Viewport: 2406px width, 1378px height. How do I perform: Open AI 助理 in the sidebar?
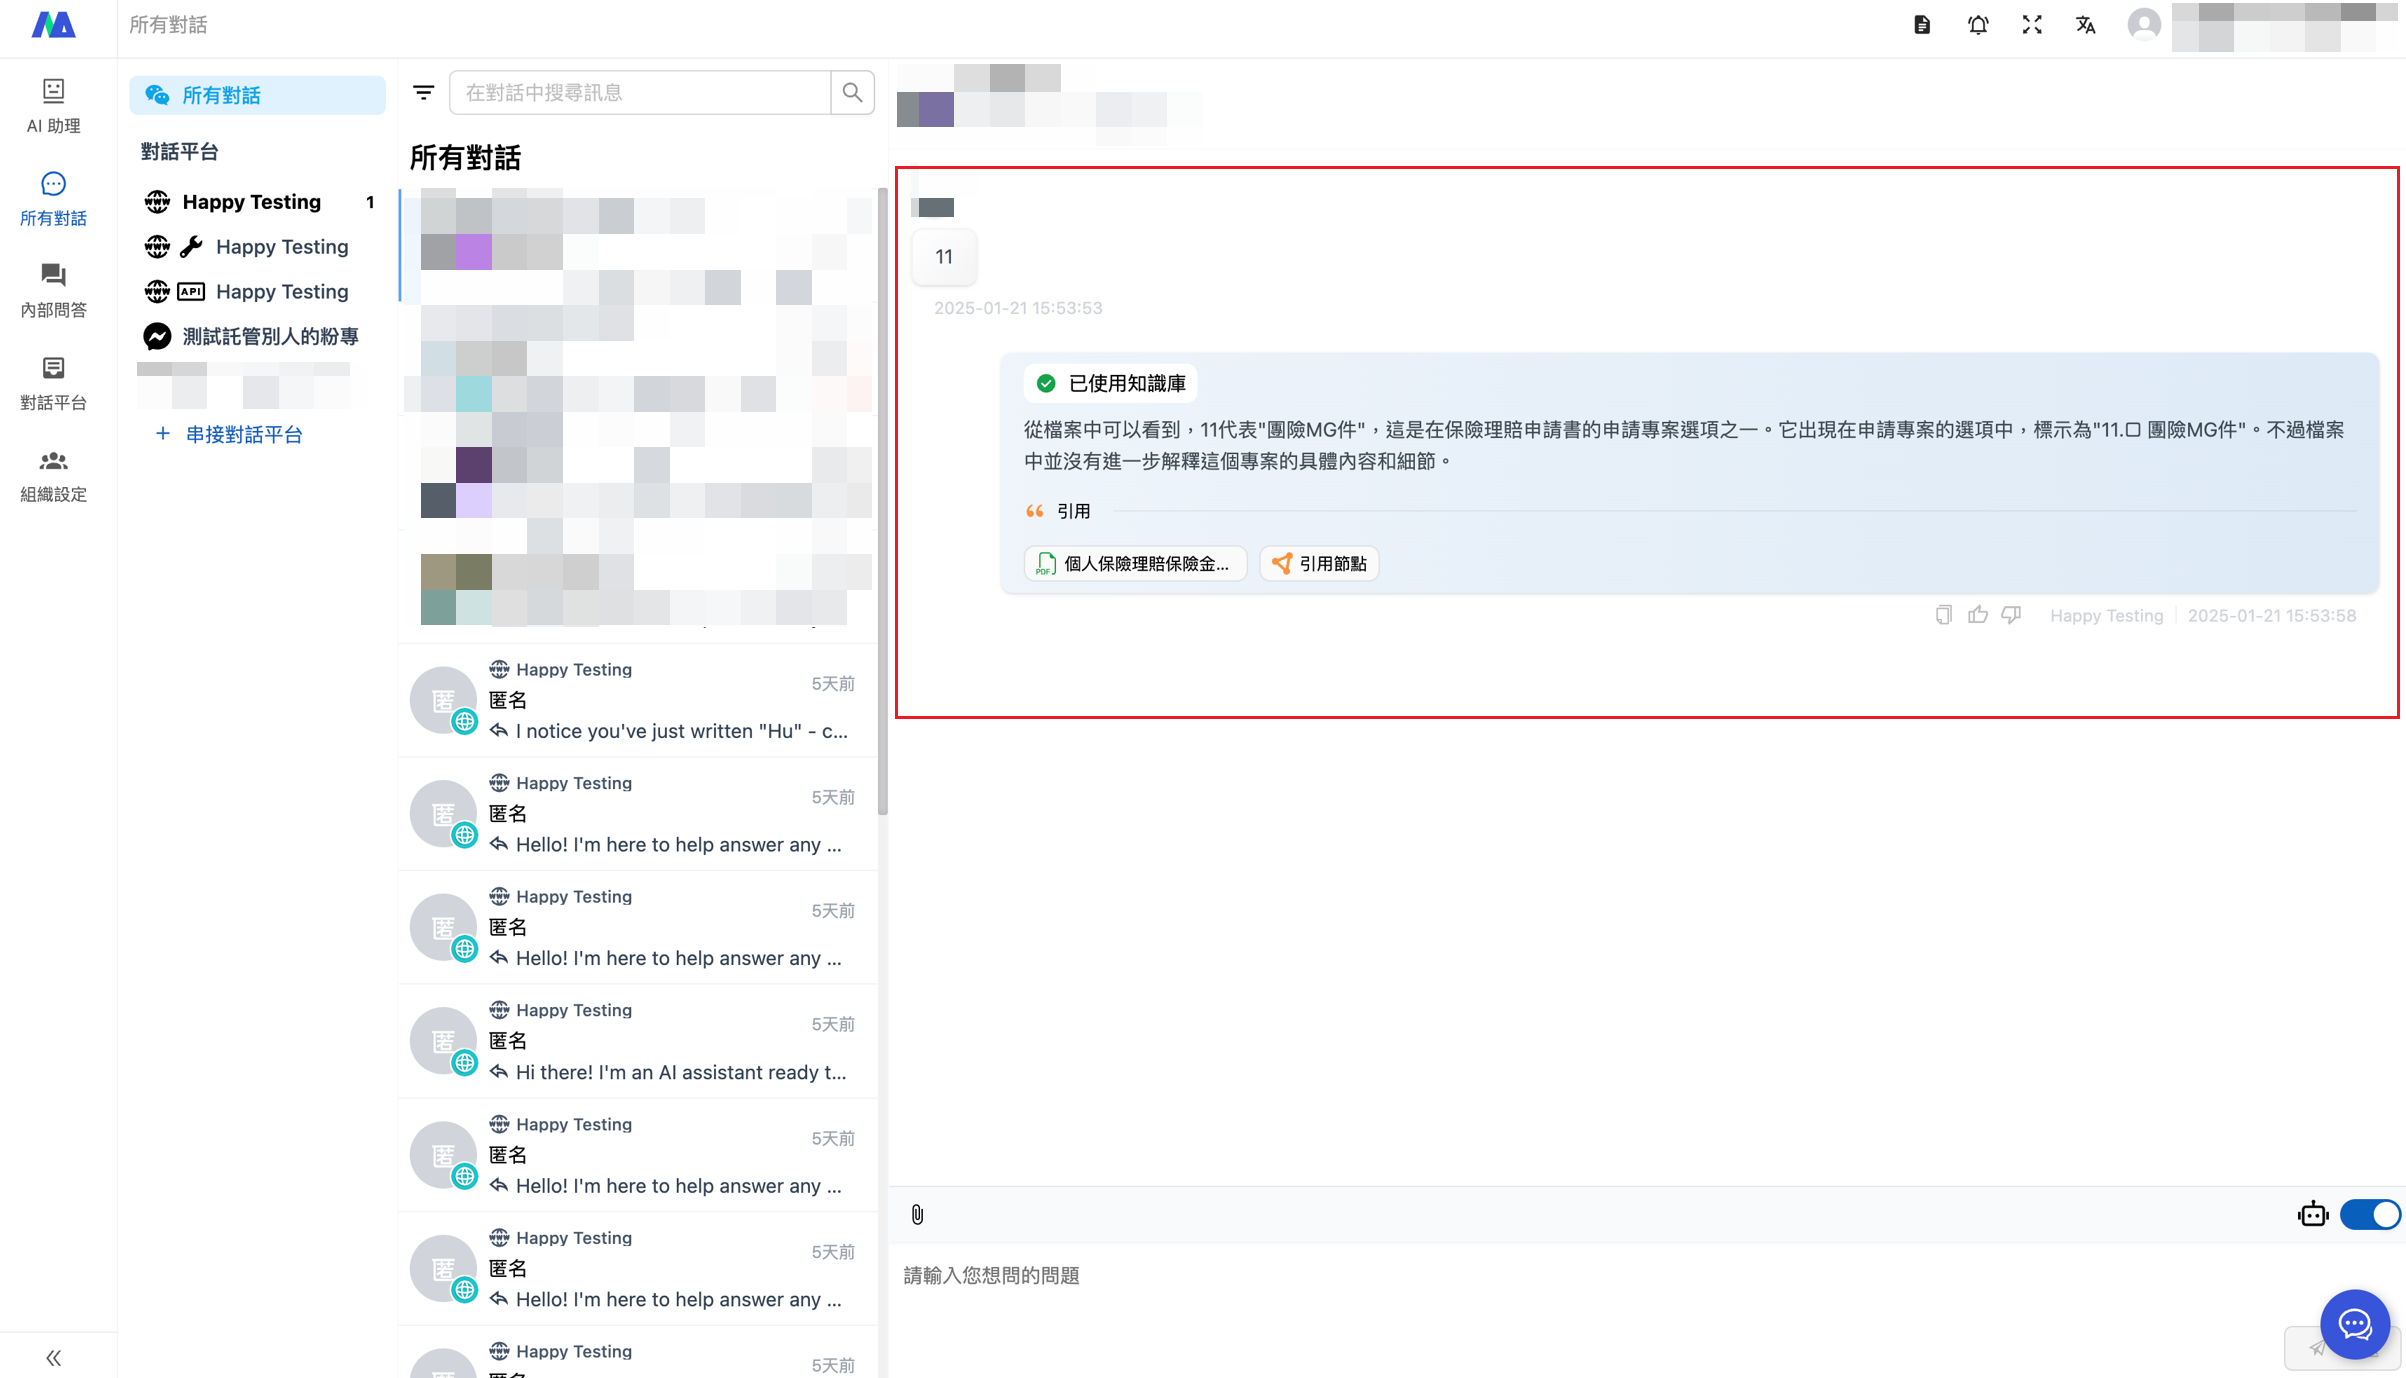coord(54,105)
